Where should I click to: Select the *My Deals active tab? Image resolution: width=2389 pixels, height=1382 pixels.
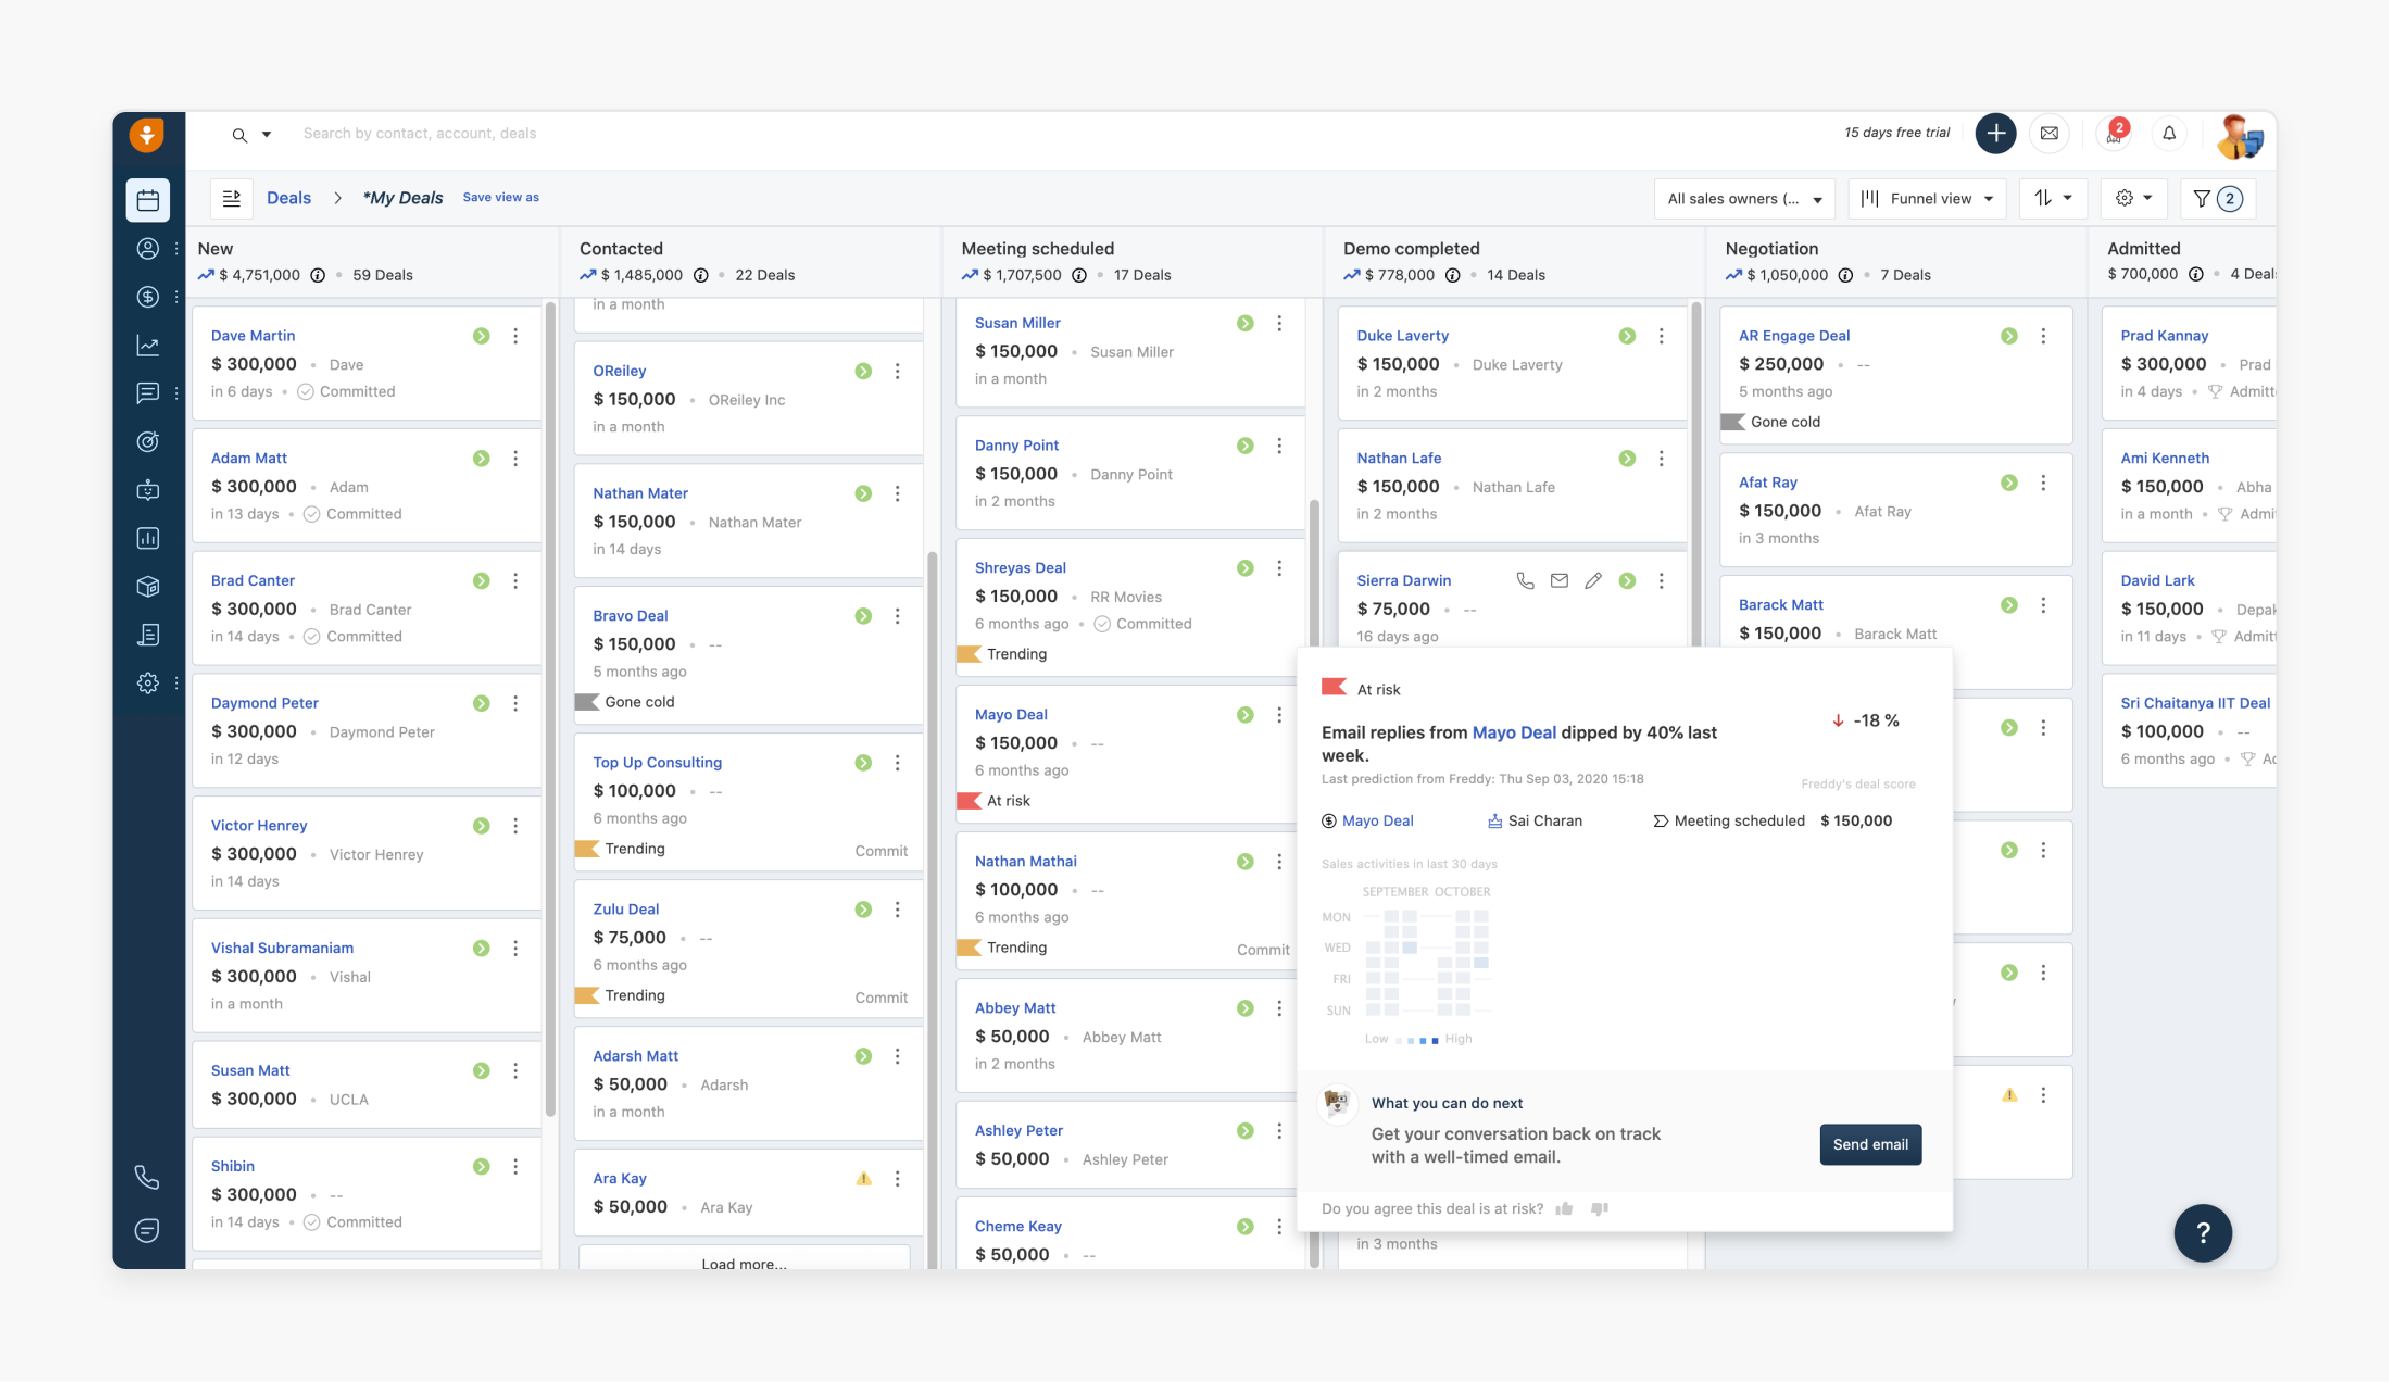click(400, 196)
